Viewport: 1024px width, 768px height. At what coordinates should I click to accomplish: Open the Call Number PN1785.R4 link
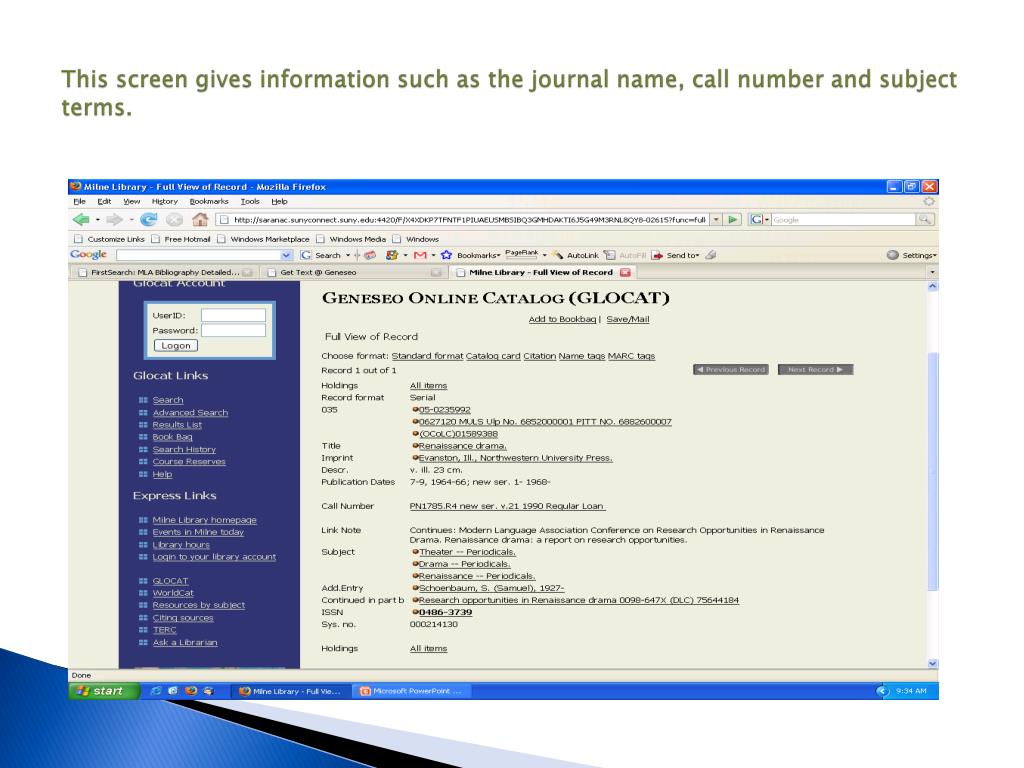[x=507, y=506]
